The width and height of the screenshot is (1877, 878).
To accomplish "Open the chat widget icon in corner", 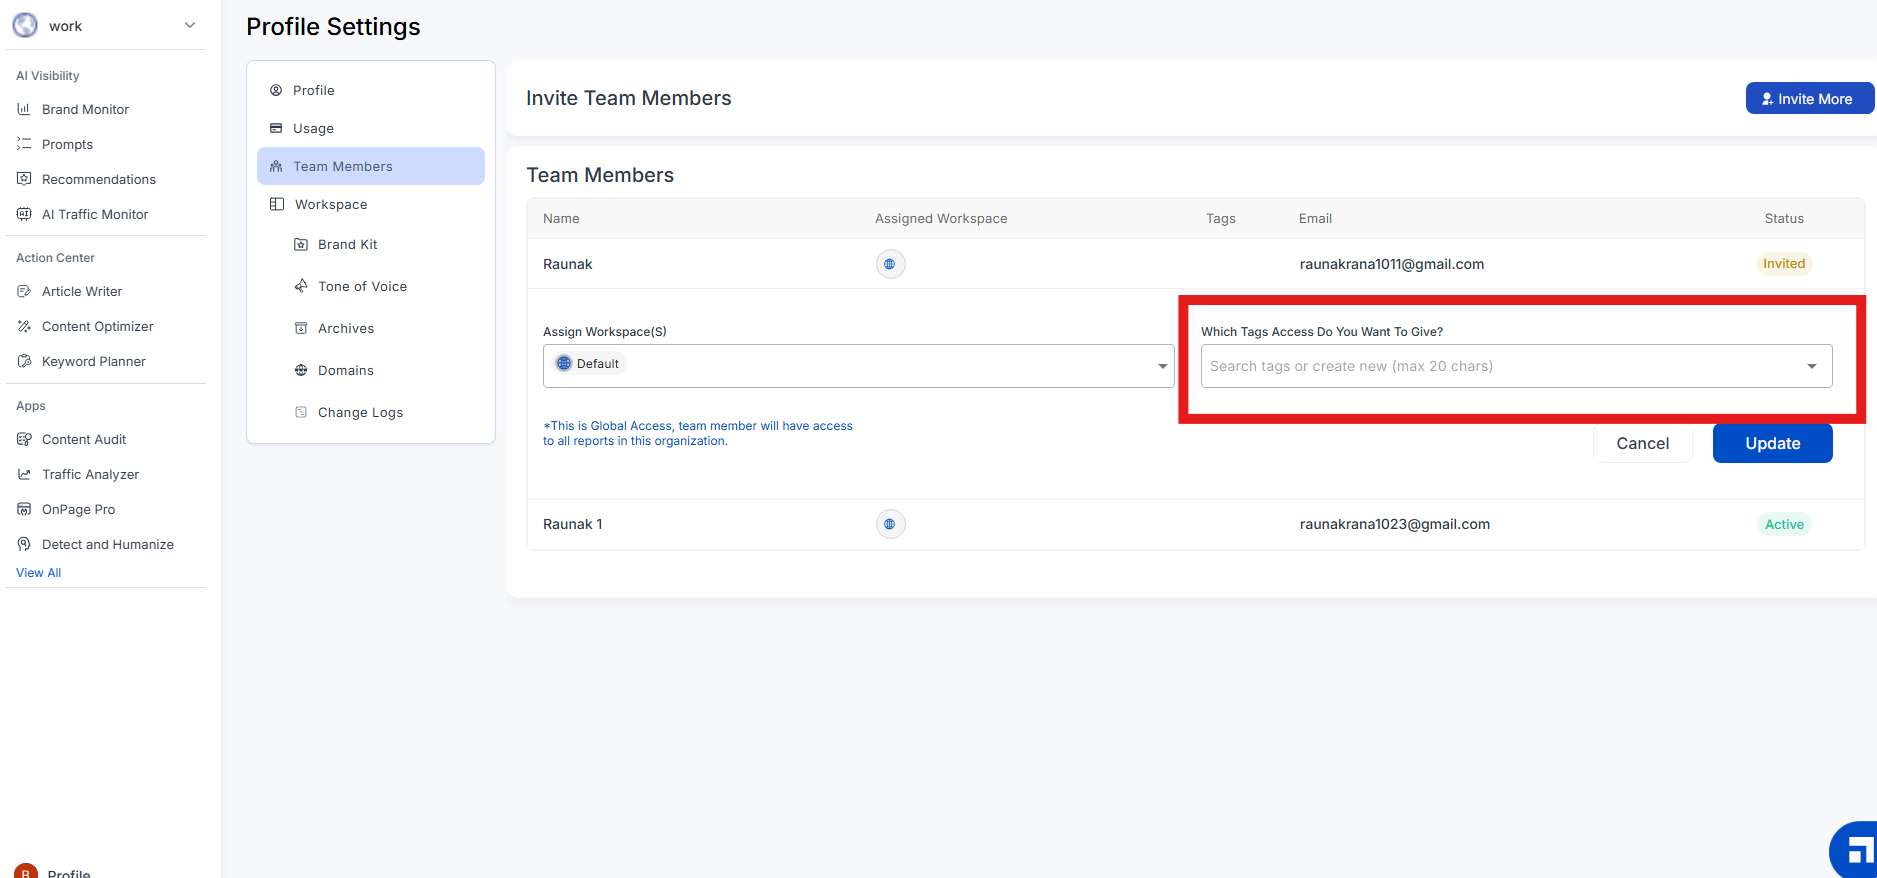I will coord(1857,851).
